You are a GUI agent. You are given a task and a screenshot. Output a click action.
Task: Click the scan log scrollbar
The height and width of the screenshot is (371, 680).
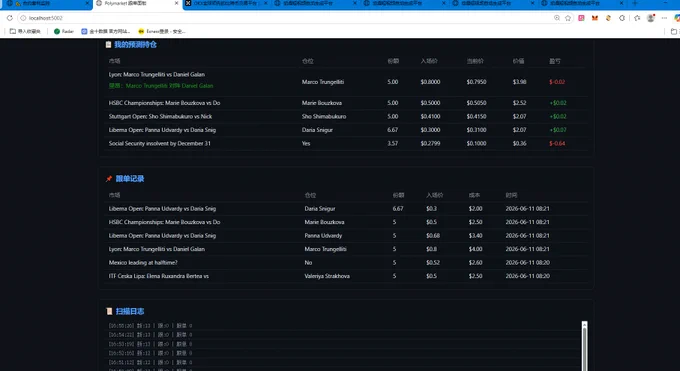tap(585, 347)
